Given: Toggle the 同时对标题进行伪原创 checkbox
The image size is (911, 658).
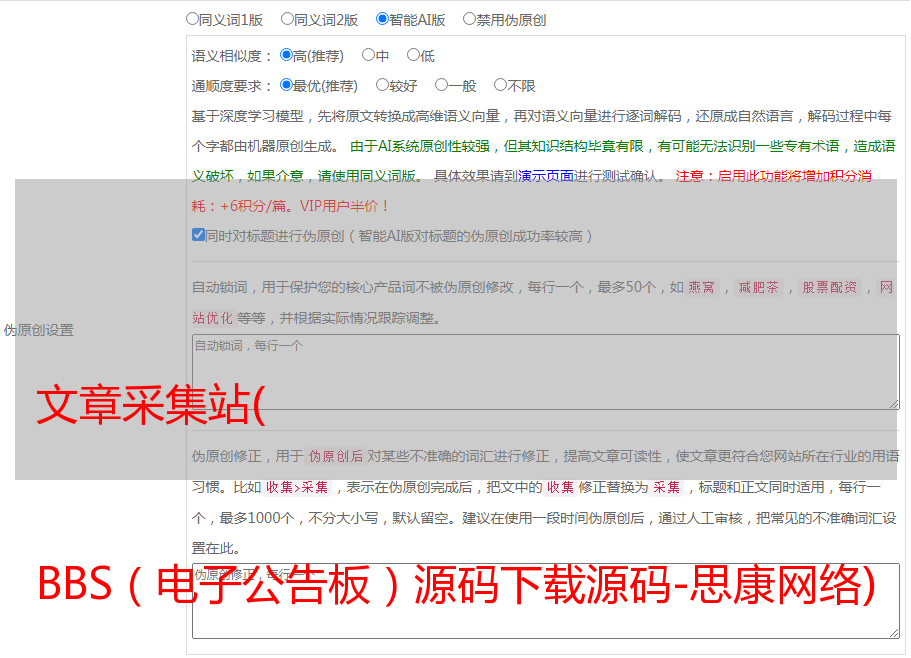Looking at the screenshot, I should point(198,236).
